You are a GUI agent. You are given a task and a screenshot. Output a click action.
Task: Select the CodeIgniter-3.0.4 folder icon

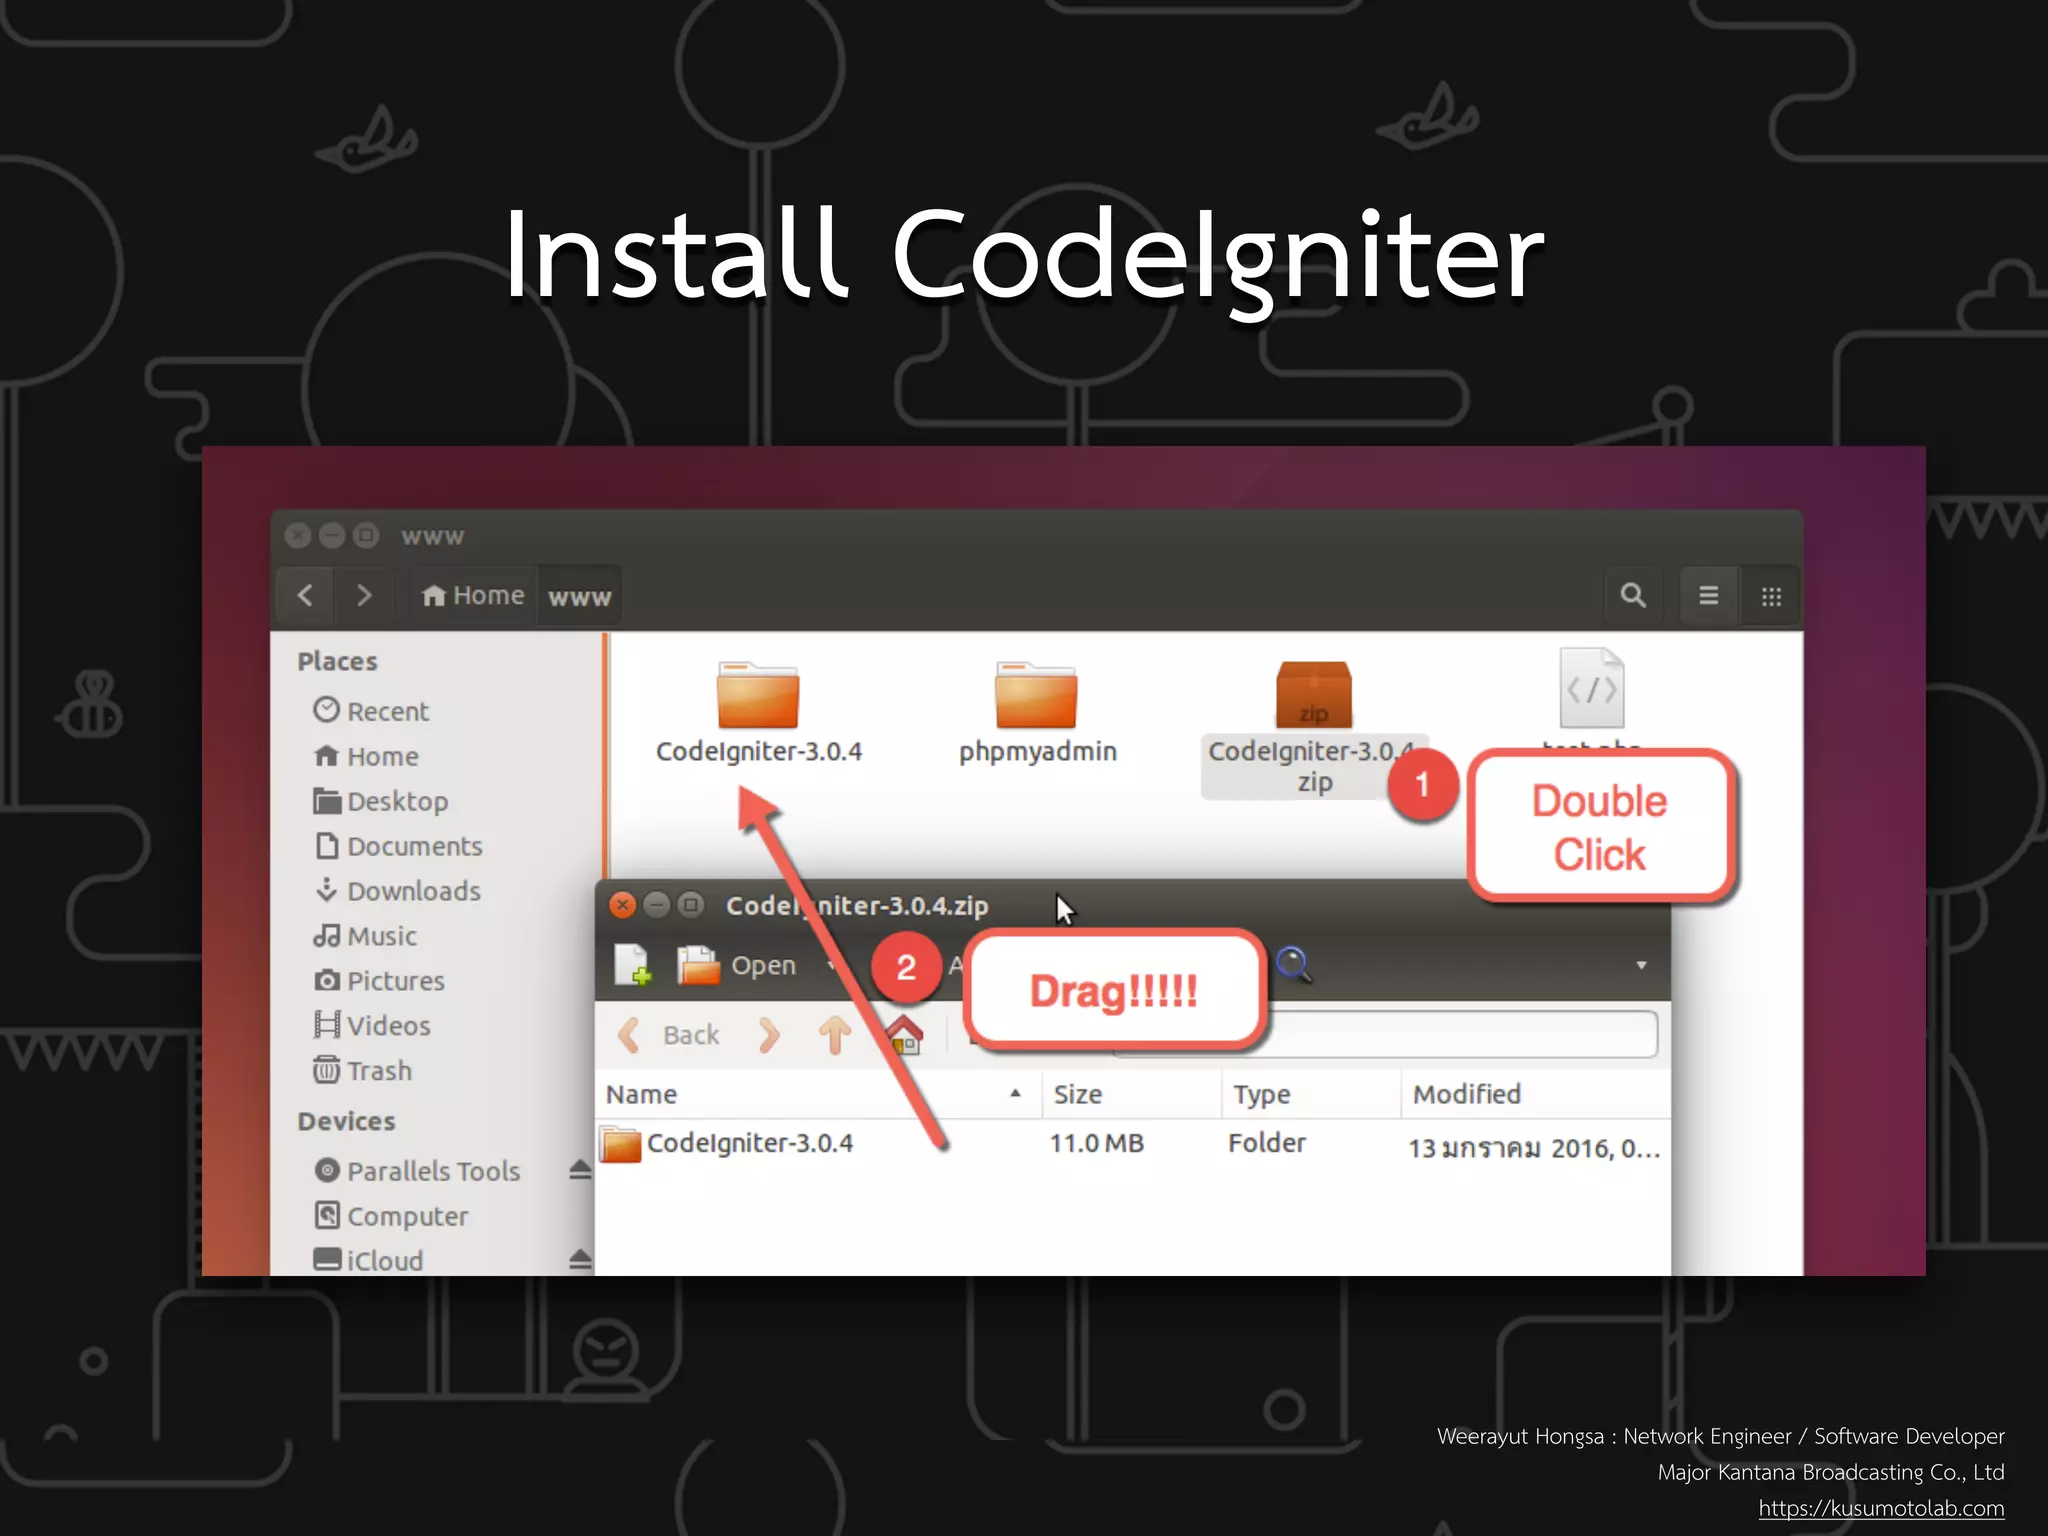(x=758, y=695)
